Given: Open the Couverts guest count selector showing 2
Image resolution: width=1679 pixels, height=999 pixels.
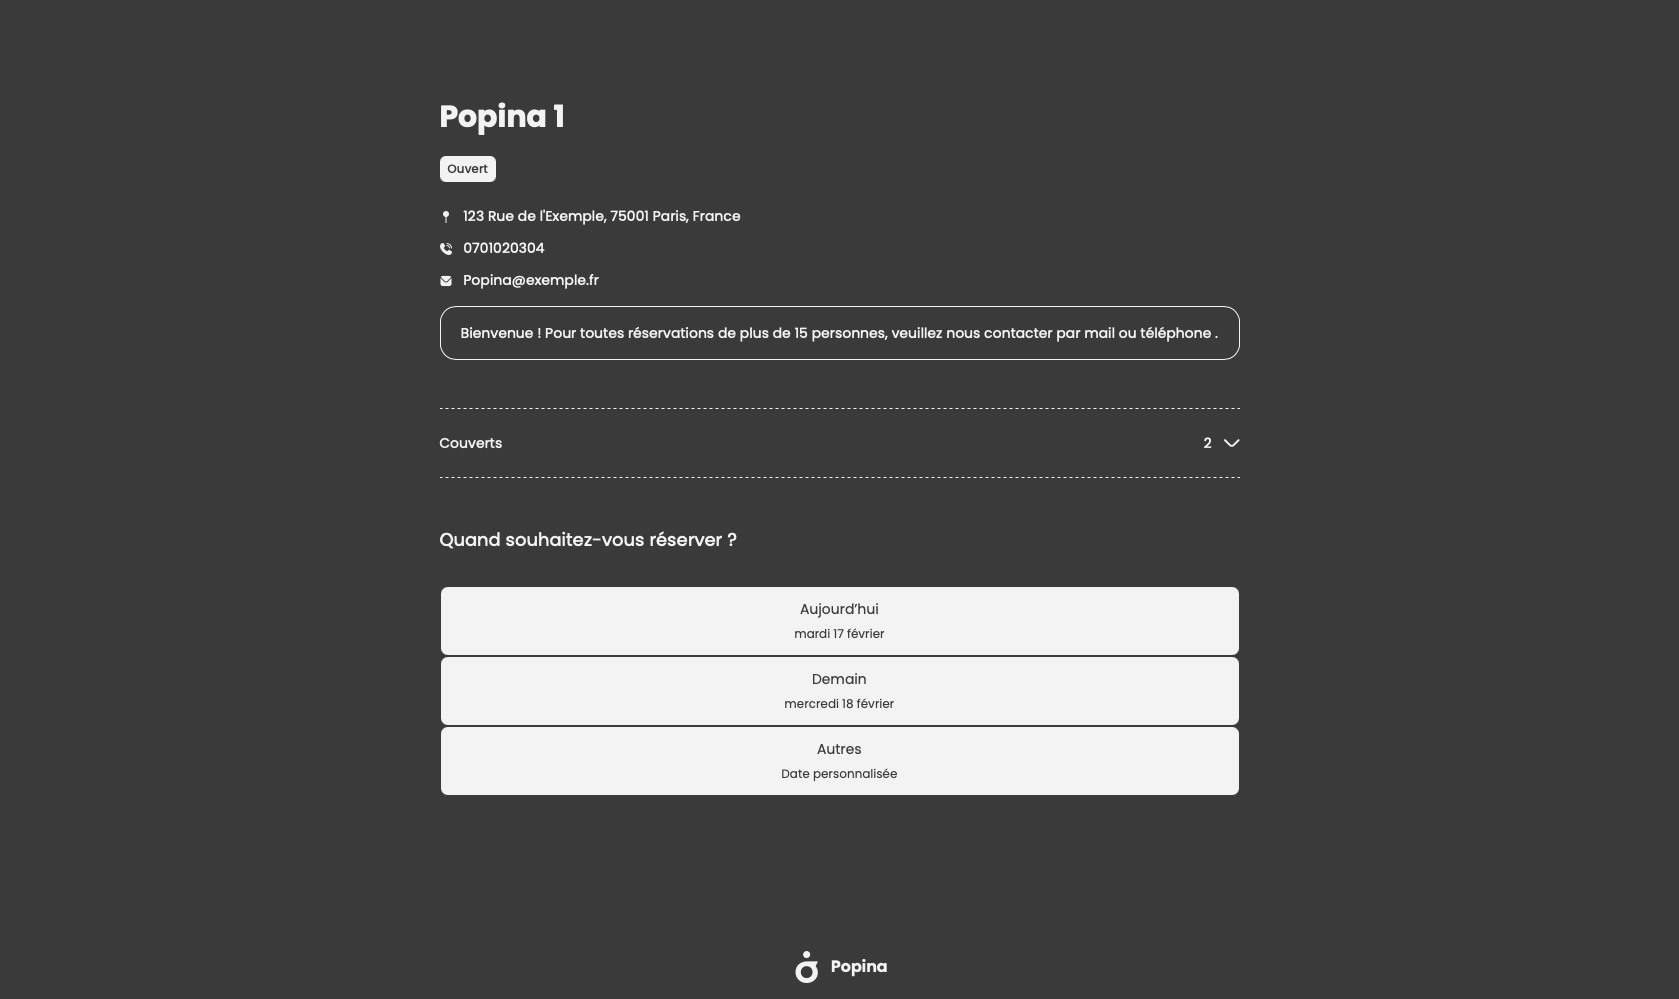Looking at the screenshot, I should (x=1221, y=443).
